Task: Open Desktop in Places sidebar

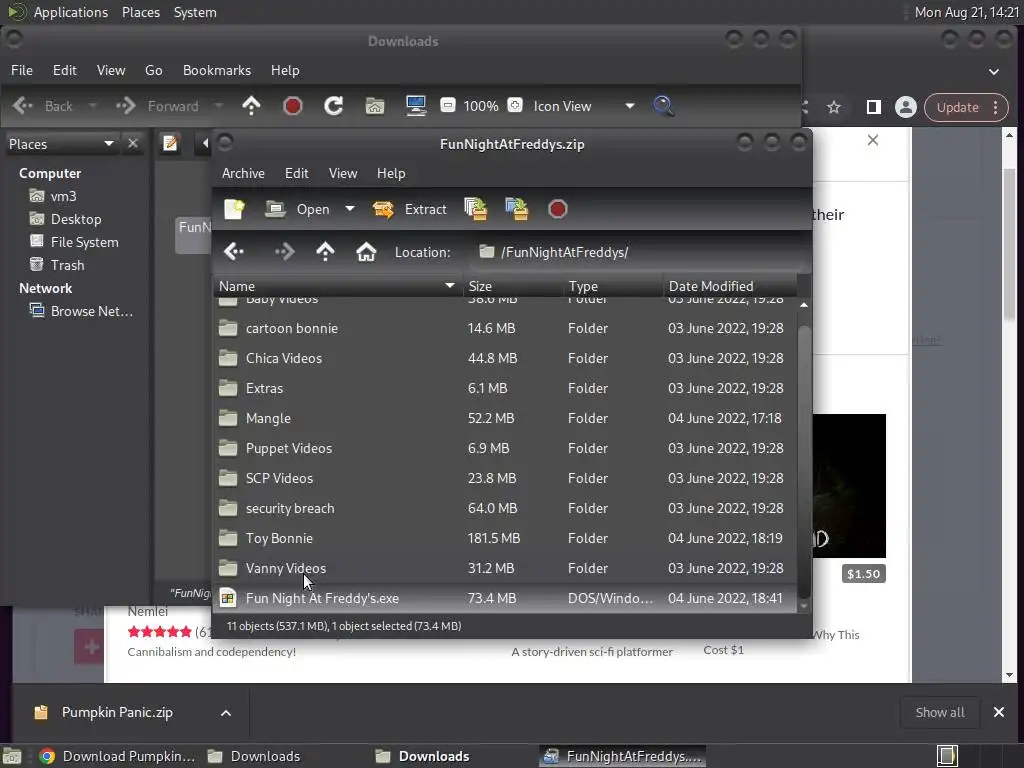Action: (76, 219)
